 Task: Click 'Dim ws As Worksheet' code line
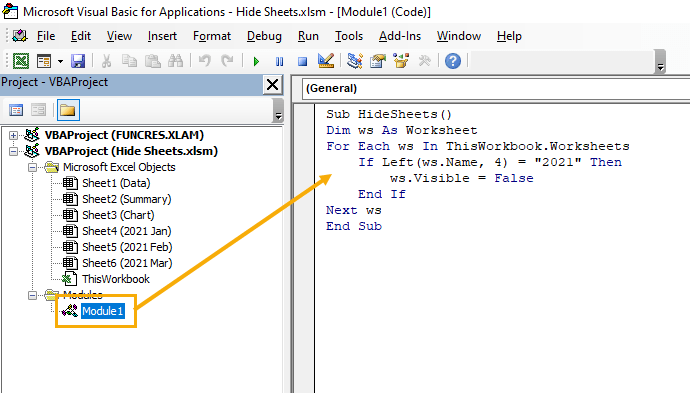[x=402, y=130]
